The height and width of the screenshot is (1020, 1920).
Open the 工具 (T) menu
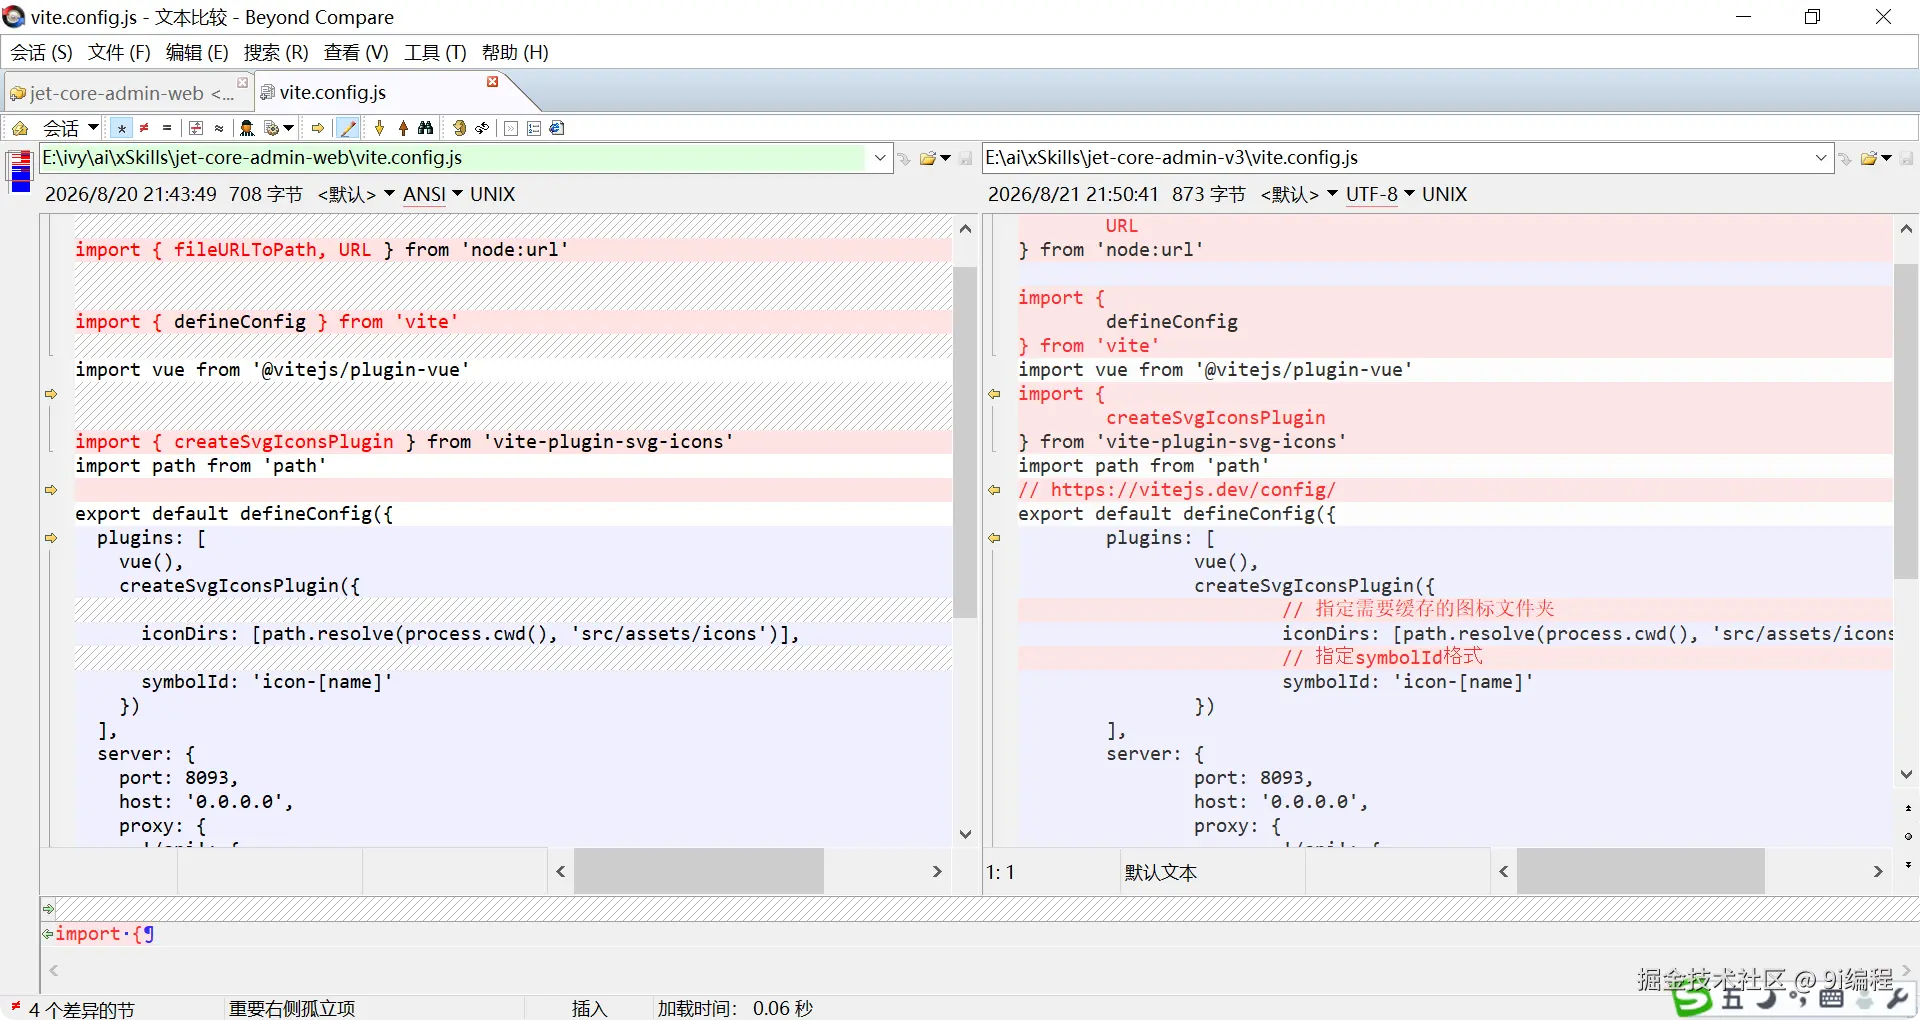[x=435, y=52]
